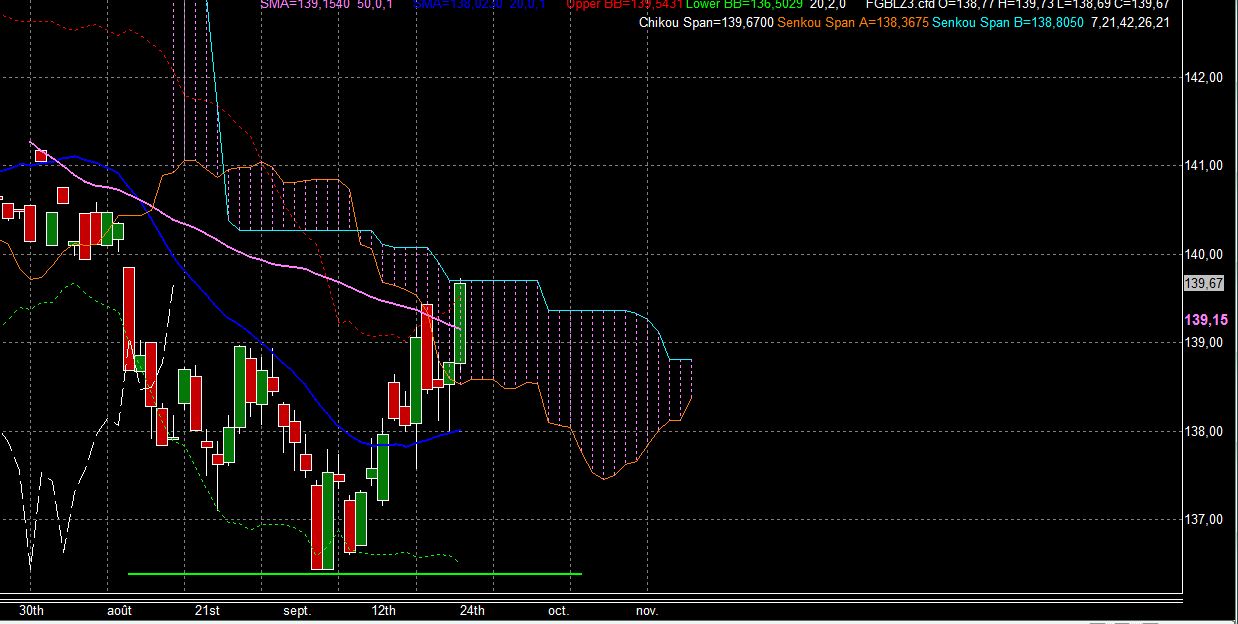Image resolution: width=1238 pixels, height=624 pixels.
Task: Select the latest tall green candle
Action: [x=461, y=323]
